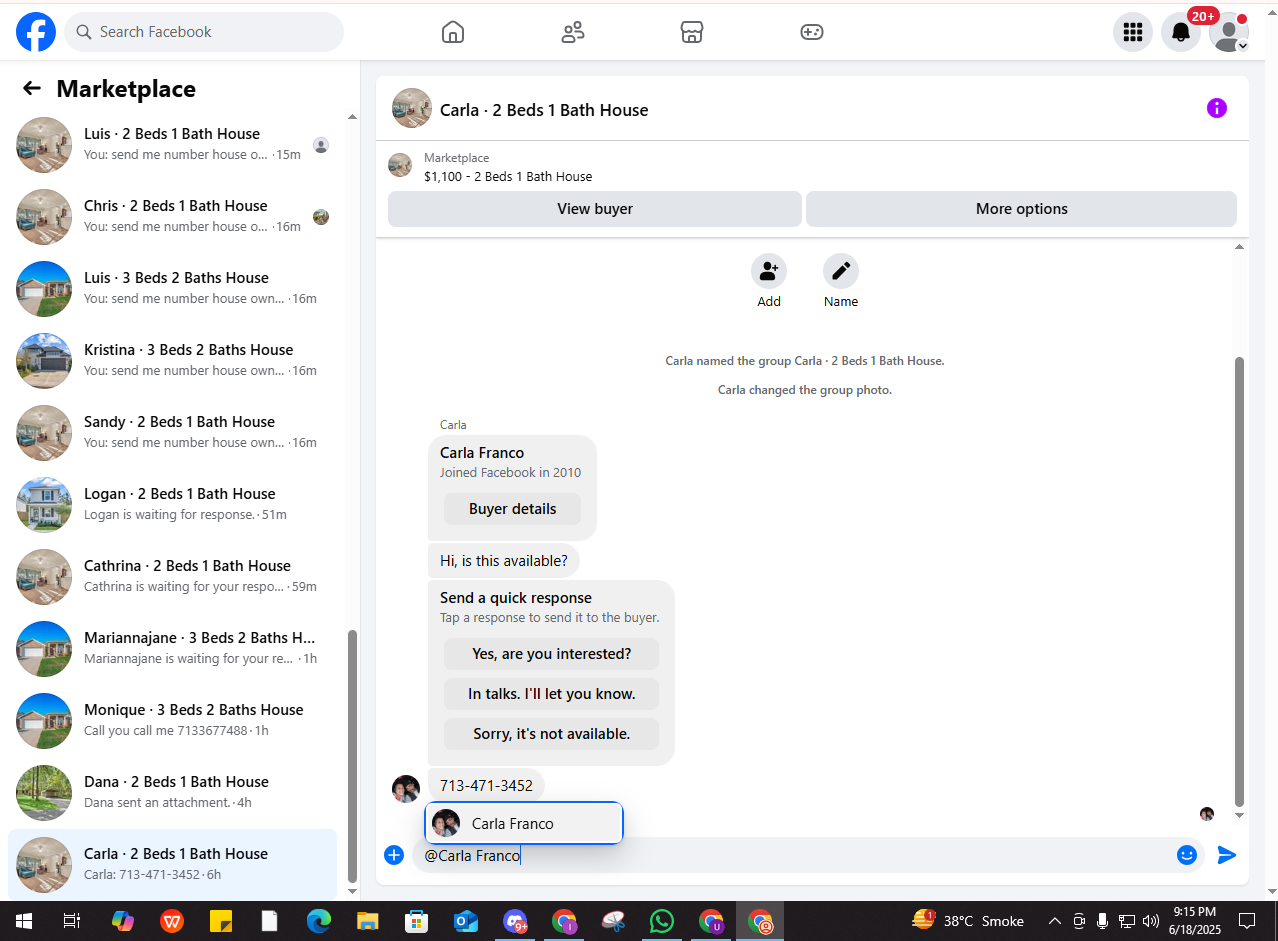
Task: Open Microsoft Edge from the taskbar
Action: [318, 921]
